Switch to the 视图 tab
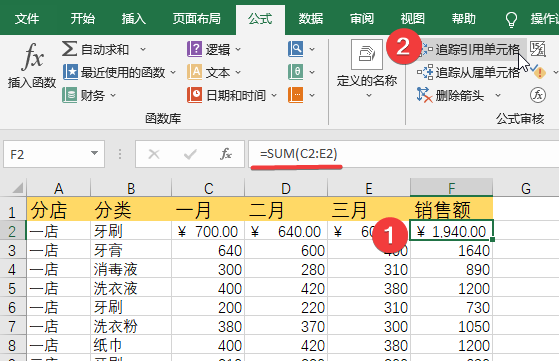Screen dimensions: 559x361 point(412,19)
